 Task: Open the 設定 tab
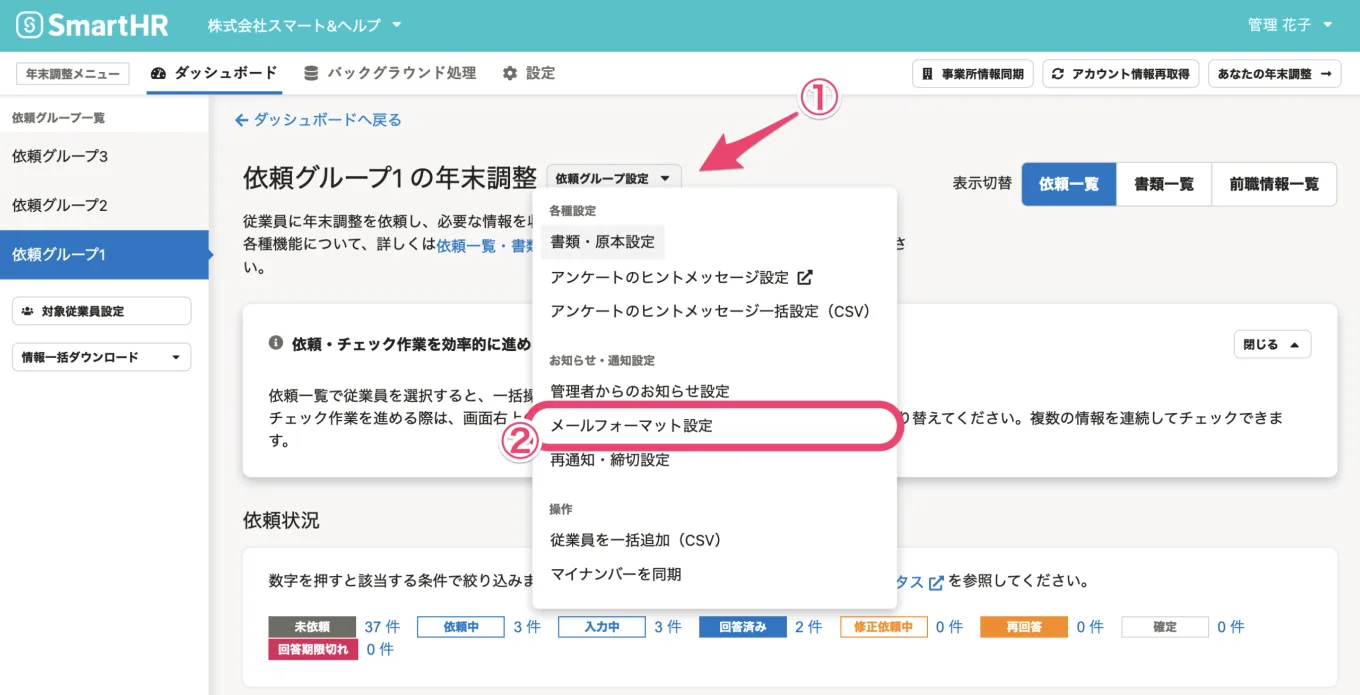tap(529, 73)
